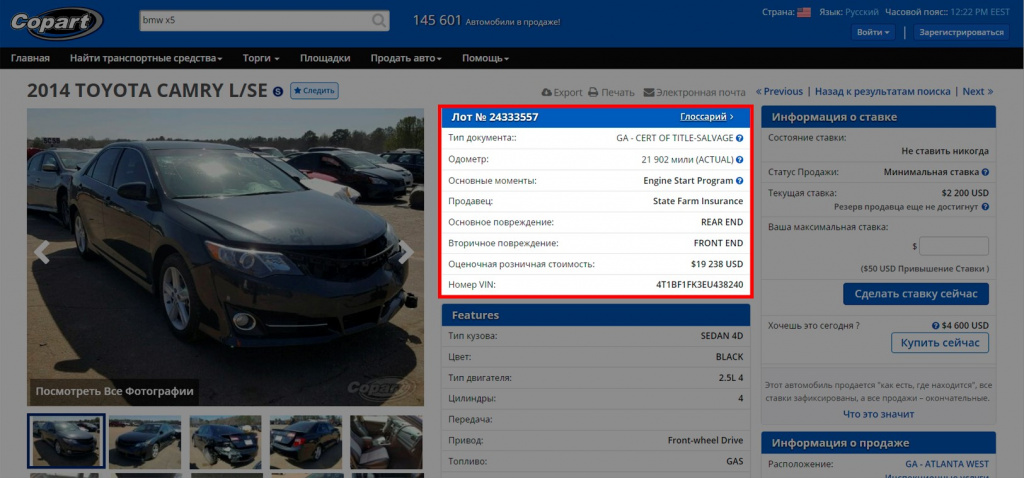Image resolution: width=1024 pixels, height=478 pixels.
Task: Click Назад к результатам поиска link
Action: pyautogui.click(x=882, y=91)
